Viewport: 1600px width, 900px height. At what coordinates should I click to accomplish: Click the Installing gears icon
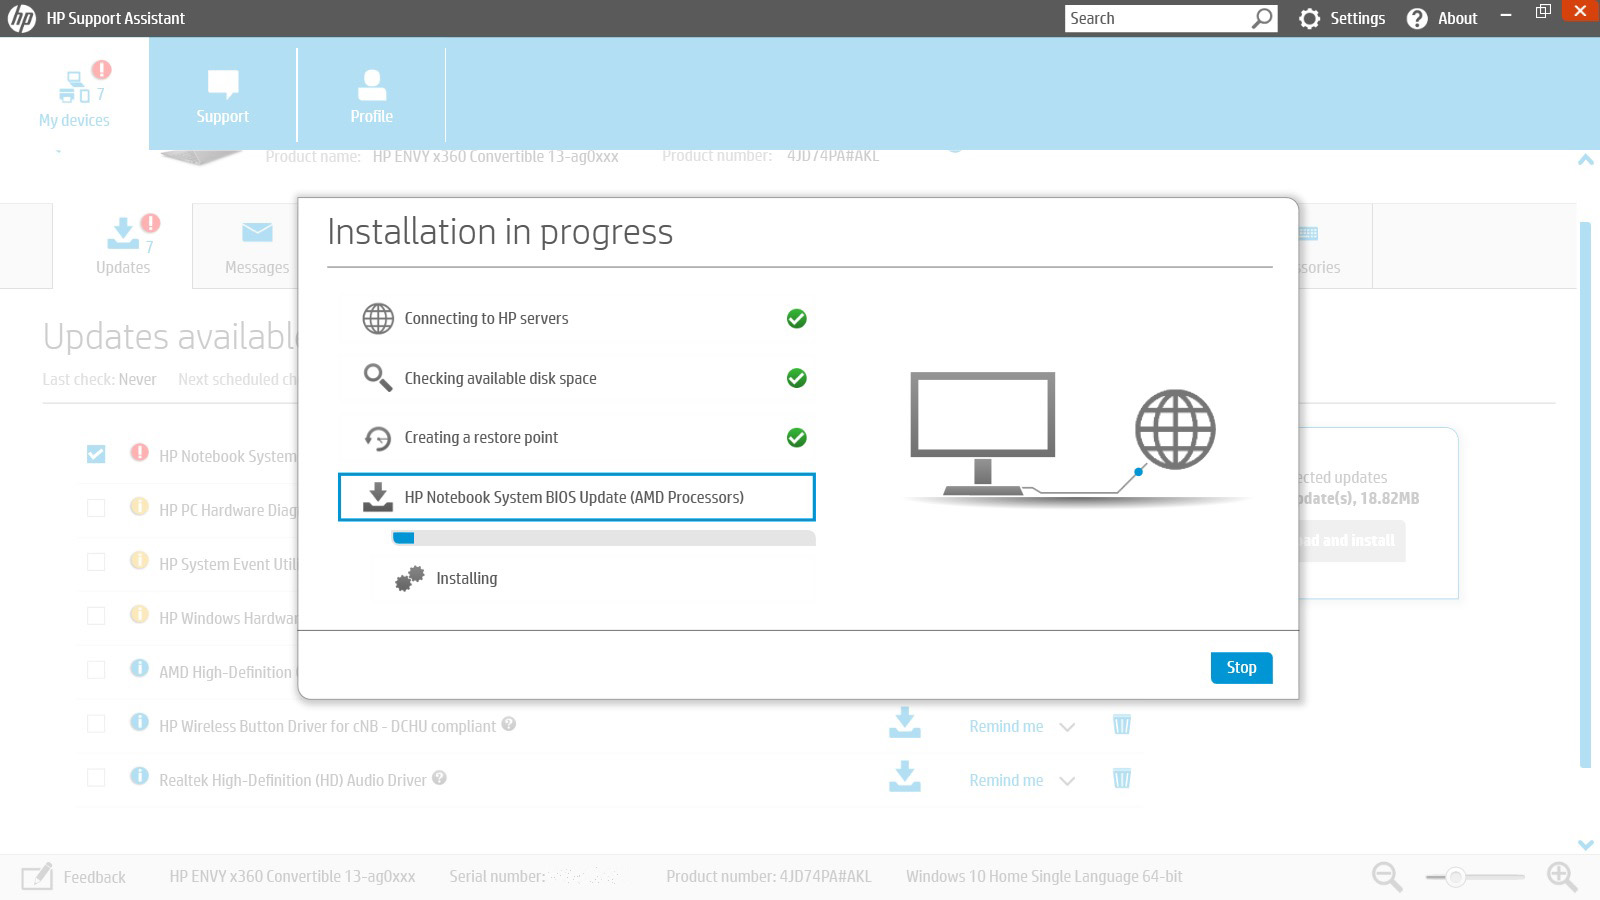pyautogui.click(x=409, y=578)
